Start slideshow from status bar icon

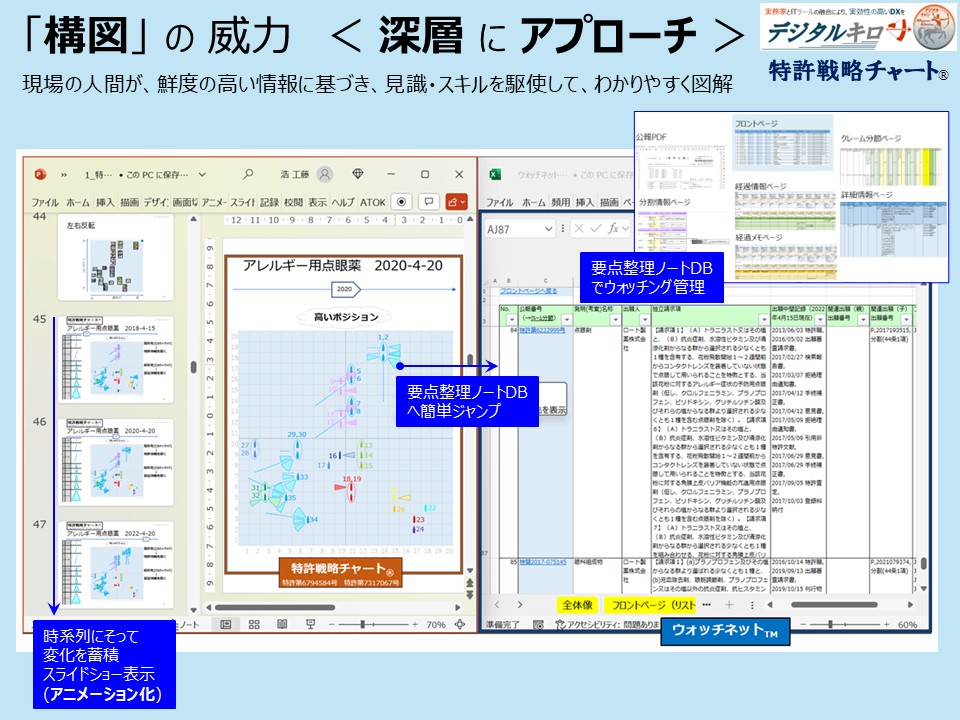tap(310, 624)
